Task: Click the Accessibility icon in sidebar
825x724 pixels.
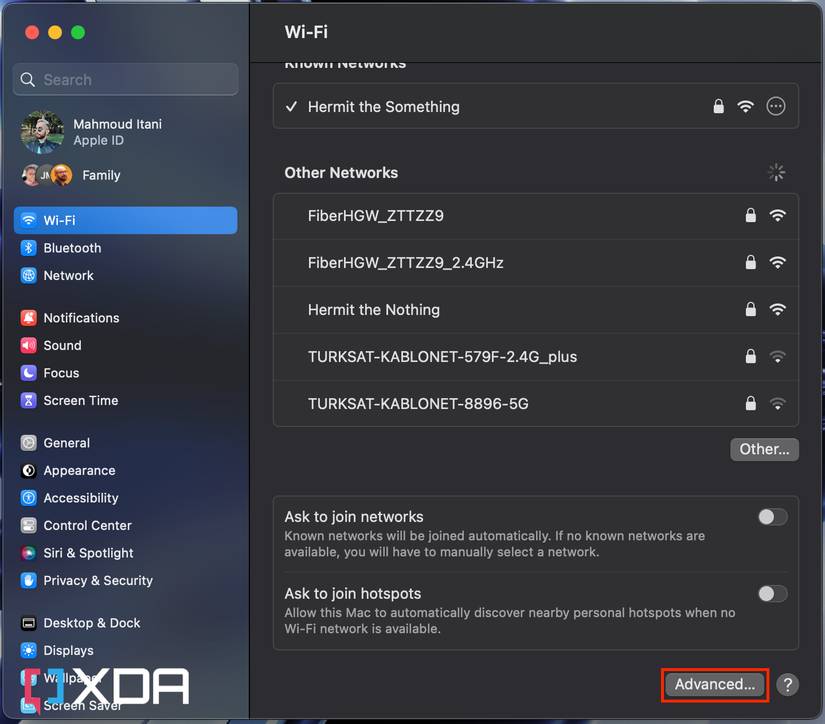Action: (28, 498)
